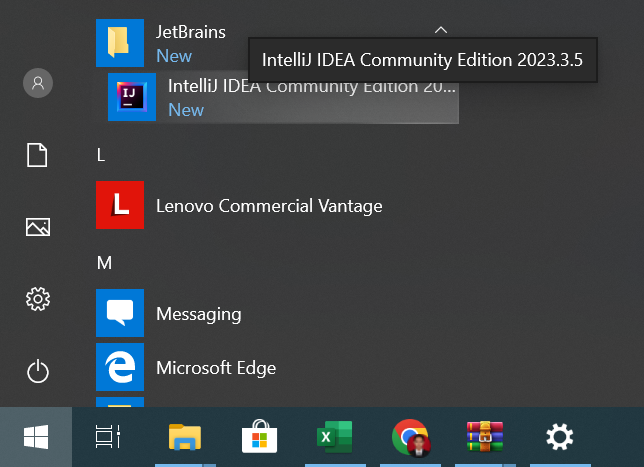Switch to Excel on the taskbar
The image size is (644, 467).
335,437
